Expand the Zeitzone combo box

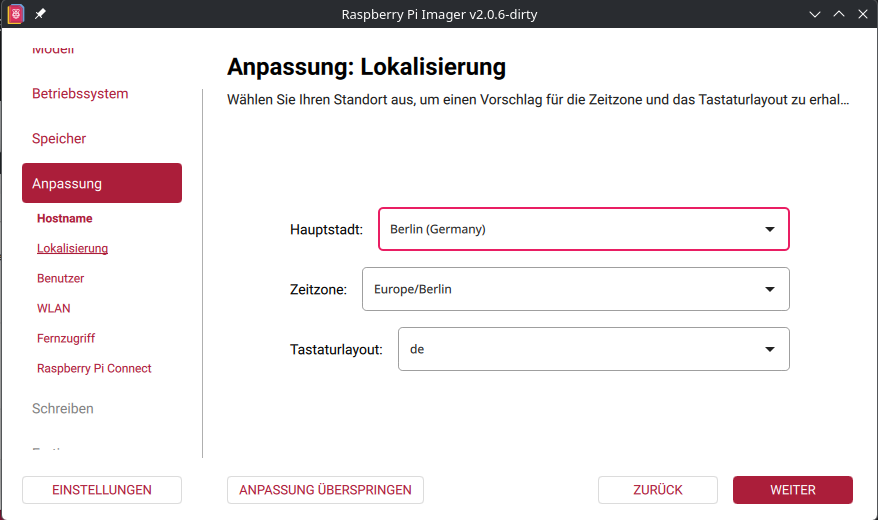(x=575, y=289)
